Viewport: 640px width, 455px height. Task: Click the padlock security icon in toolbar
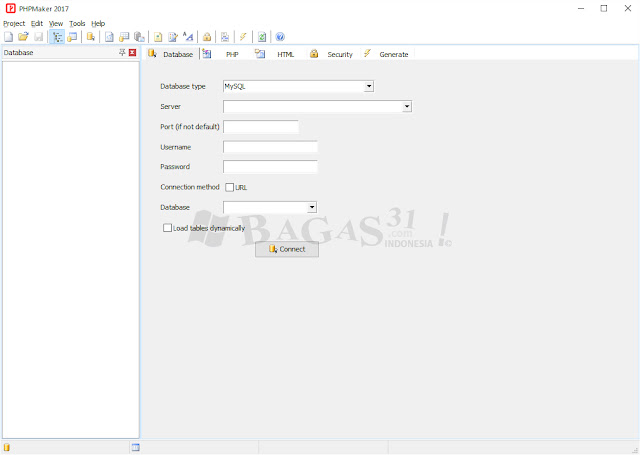tap(207, 37)
